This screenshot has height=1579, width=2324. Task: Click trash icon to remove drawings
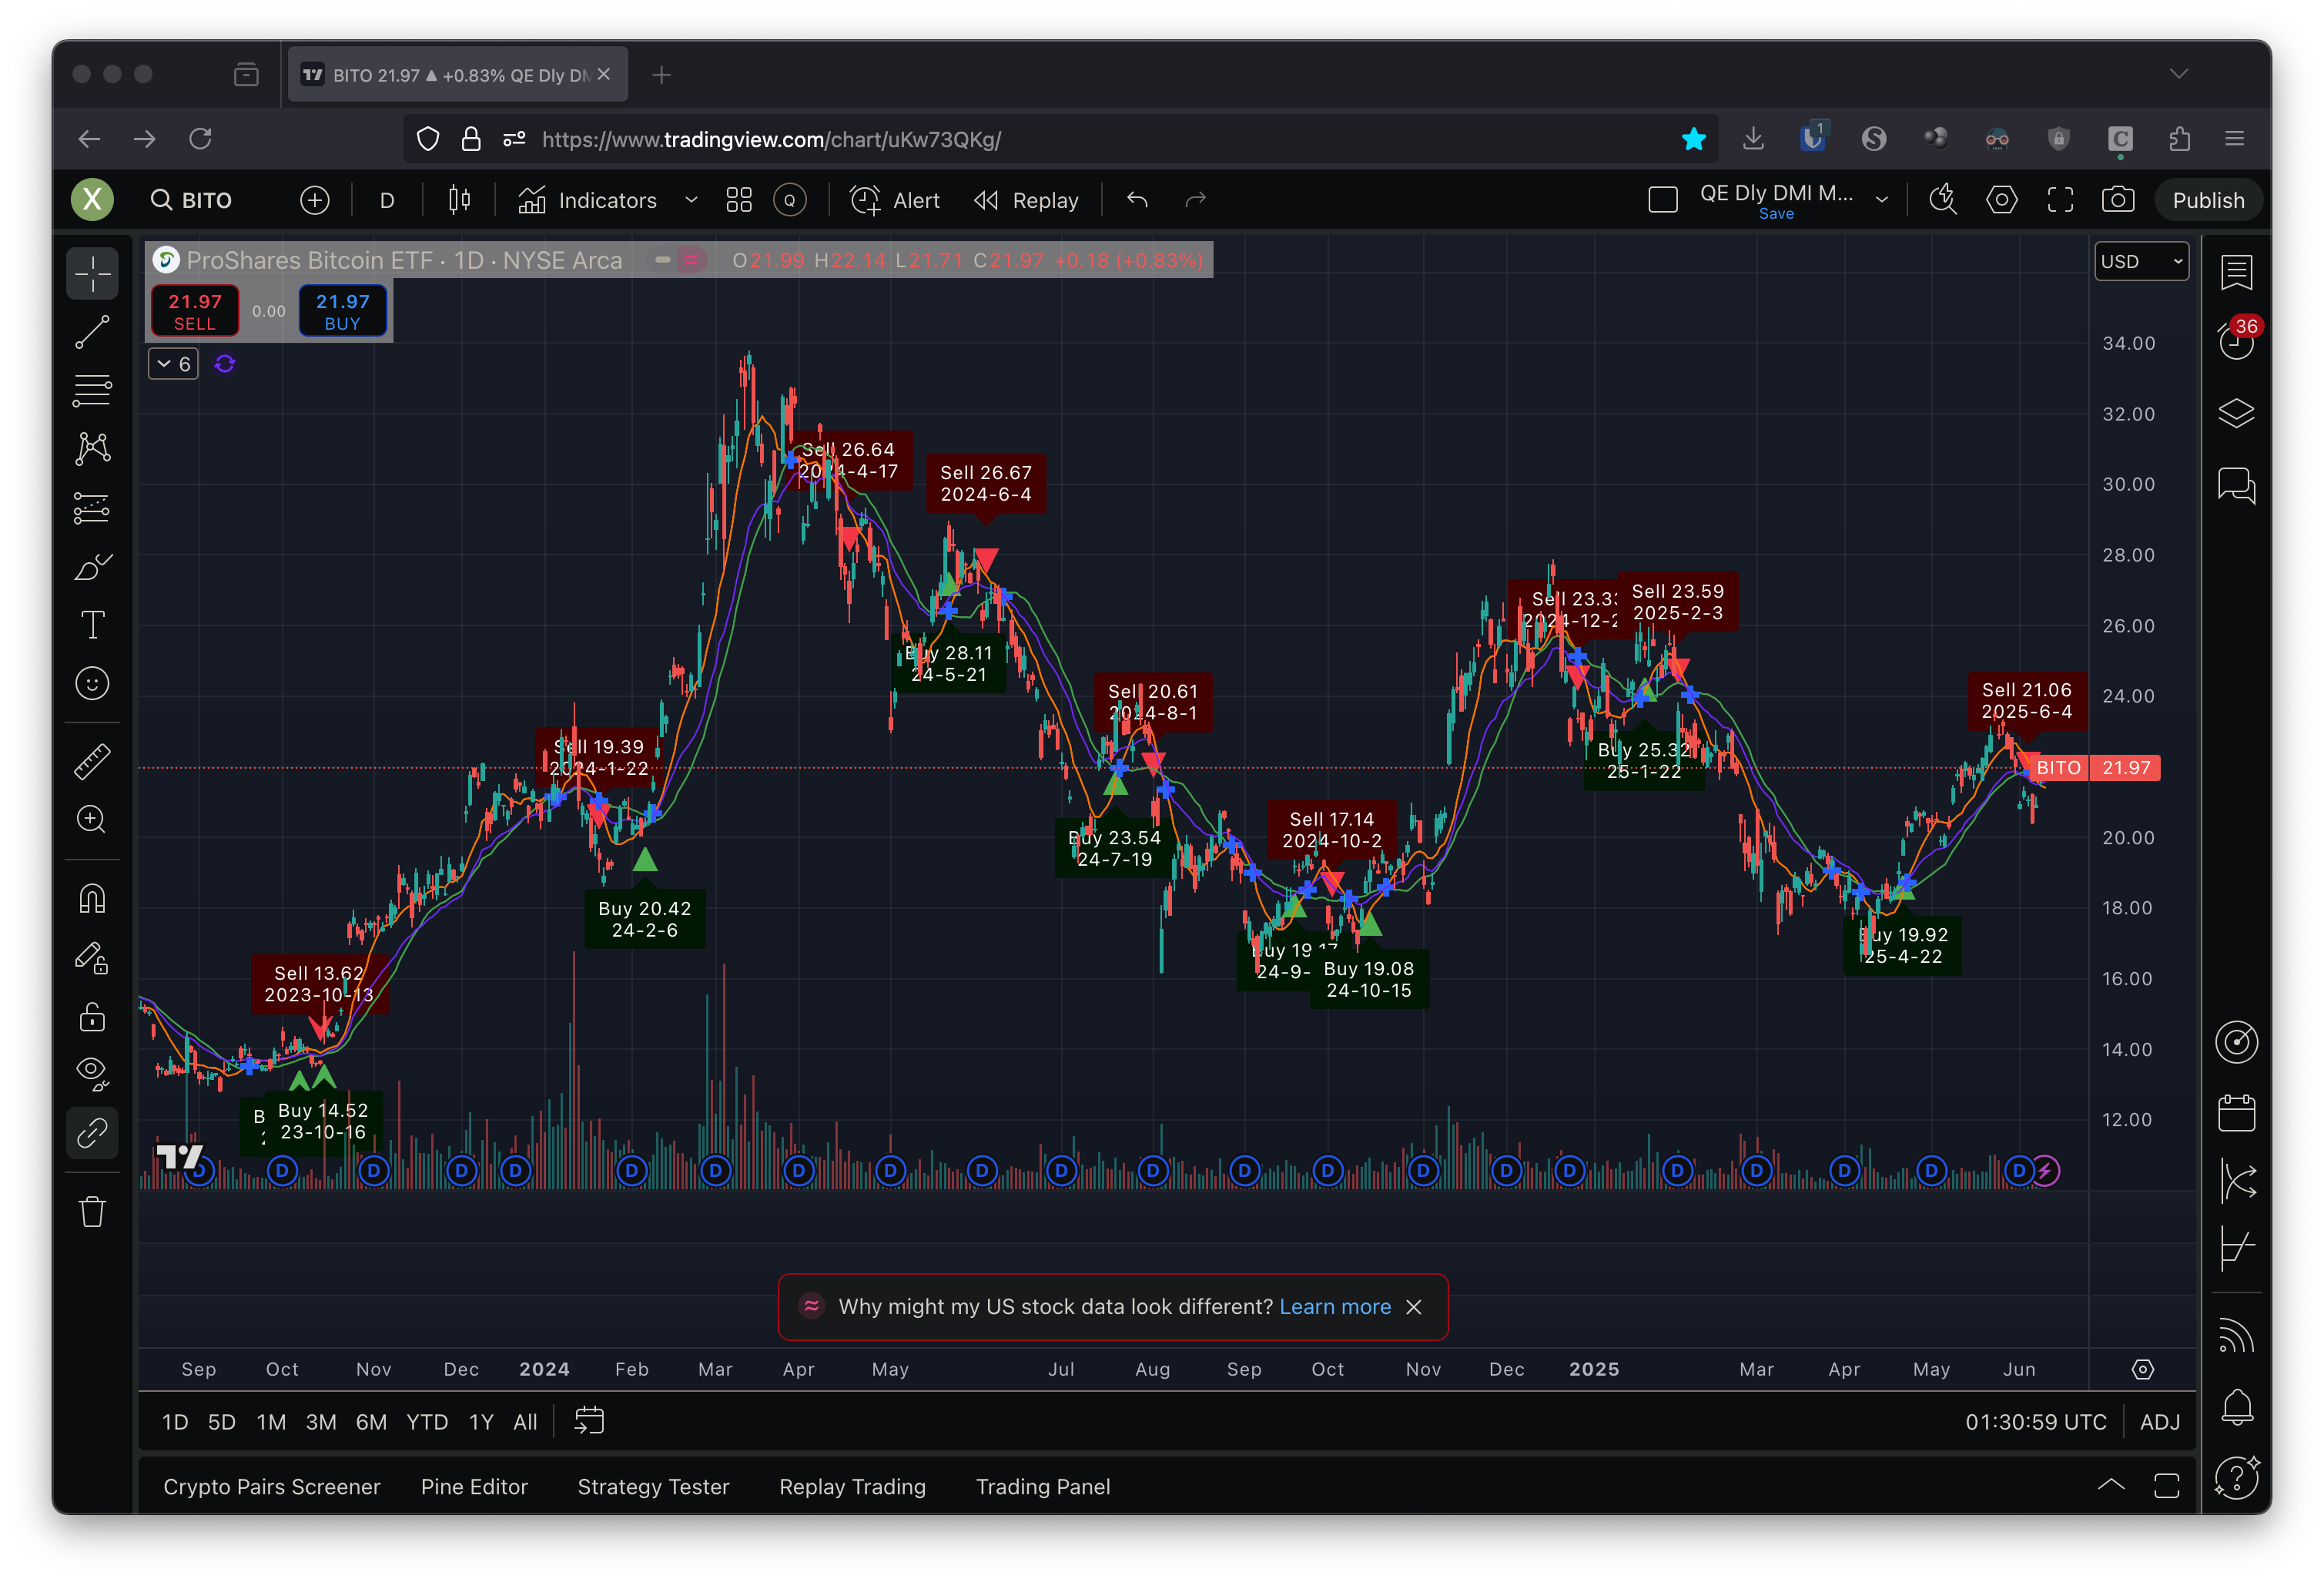click(x=92, y=1212)
